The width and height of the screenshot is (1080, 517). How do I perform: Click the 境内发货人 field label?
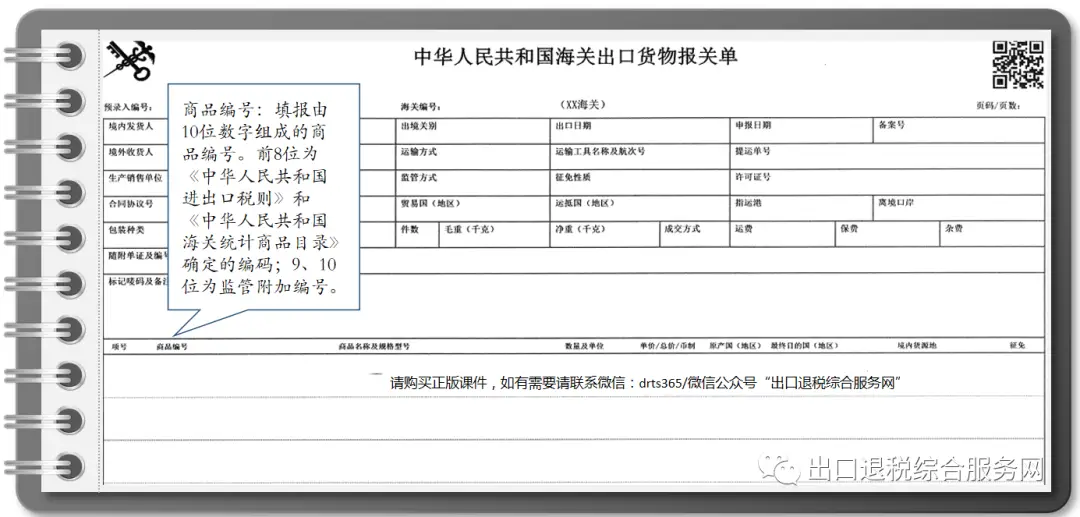pos(131,127)
